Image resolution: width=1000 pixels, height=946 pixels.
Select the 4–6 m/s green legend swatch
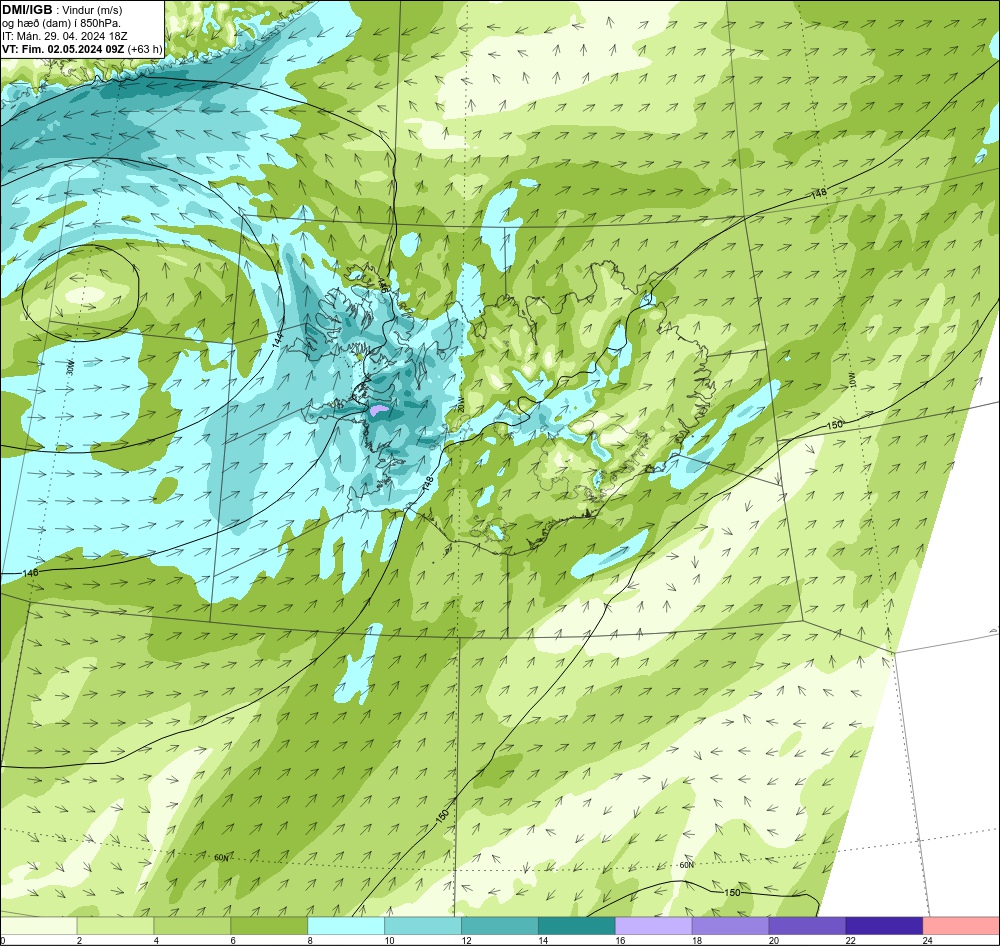(192, 926)
